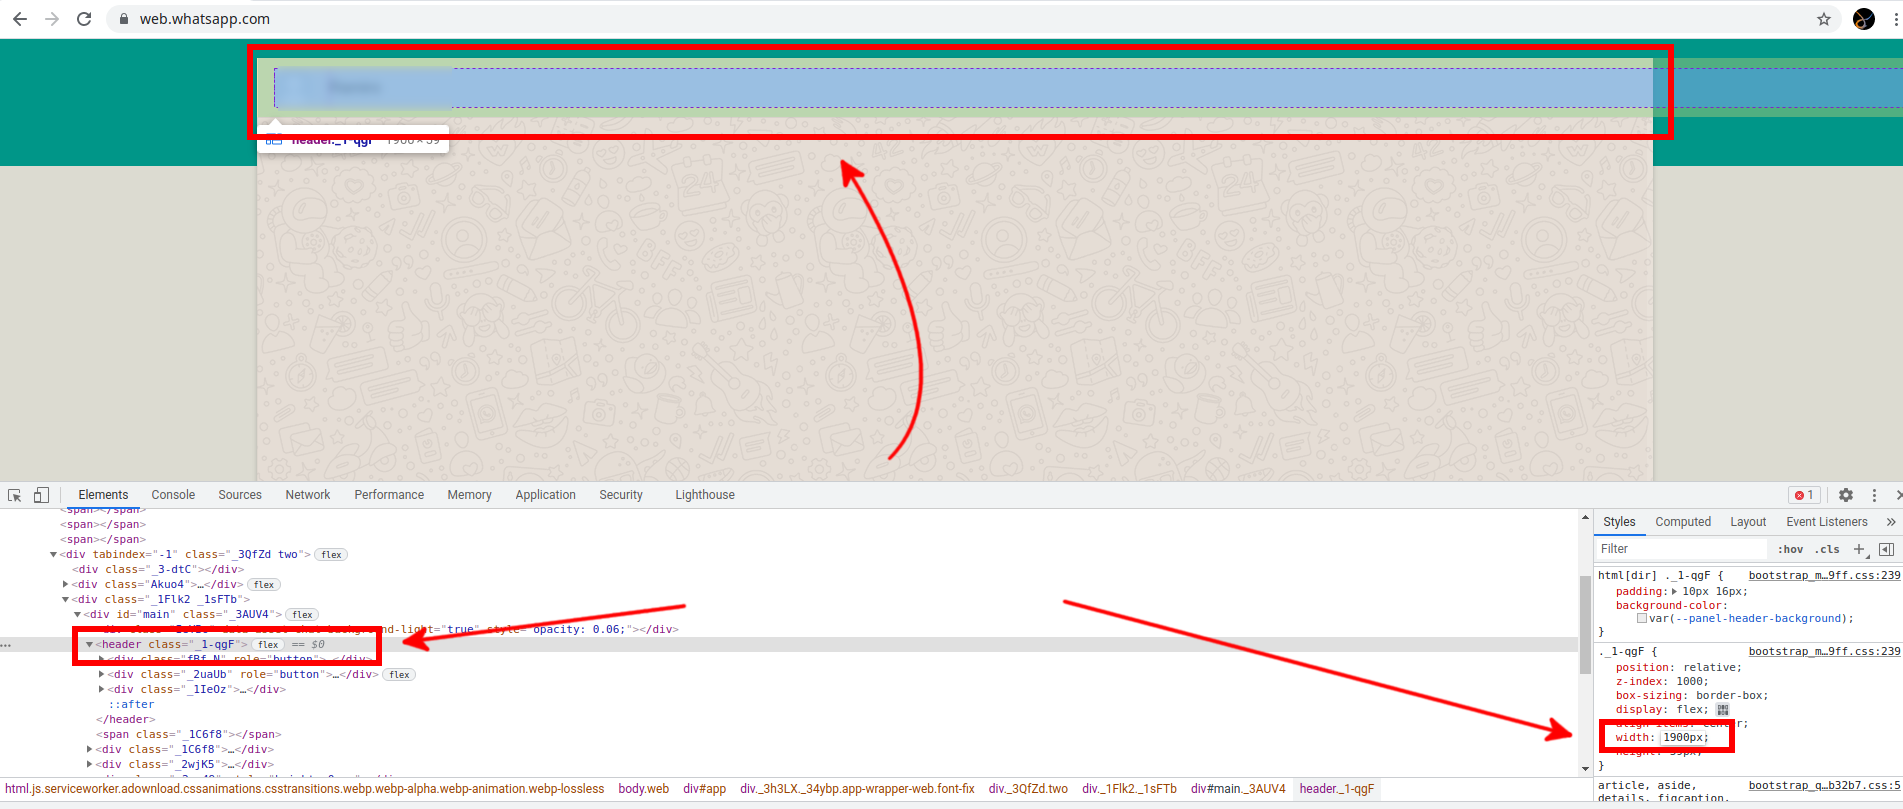Open the first bootstrap css:239 source link

click(1823, 576)
